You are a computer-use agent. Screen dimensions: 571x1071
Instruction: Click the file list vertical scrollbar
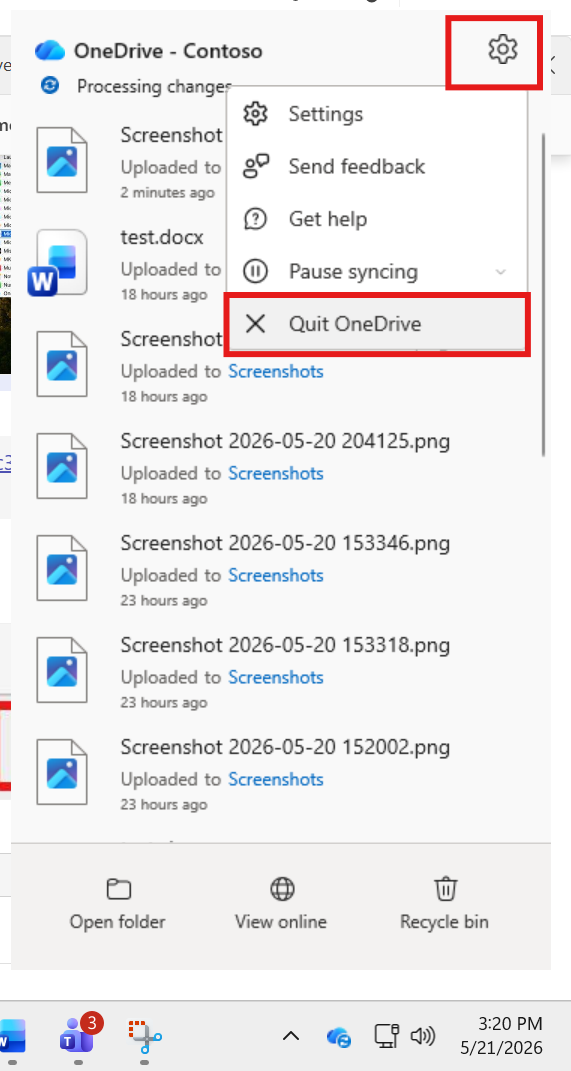(543, 294)
